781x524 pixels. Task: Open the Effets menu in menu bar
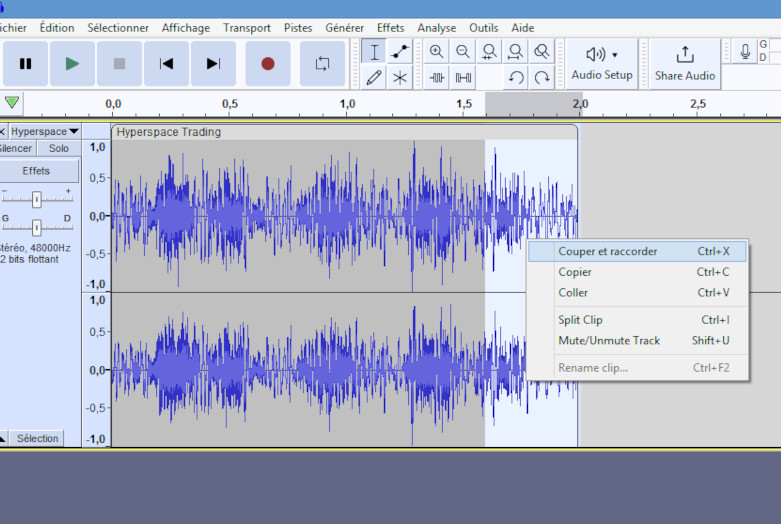click(x=390, y=28)
